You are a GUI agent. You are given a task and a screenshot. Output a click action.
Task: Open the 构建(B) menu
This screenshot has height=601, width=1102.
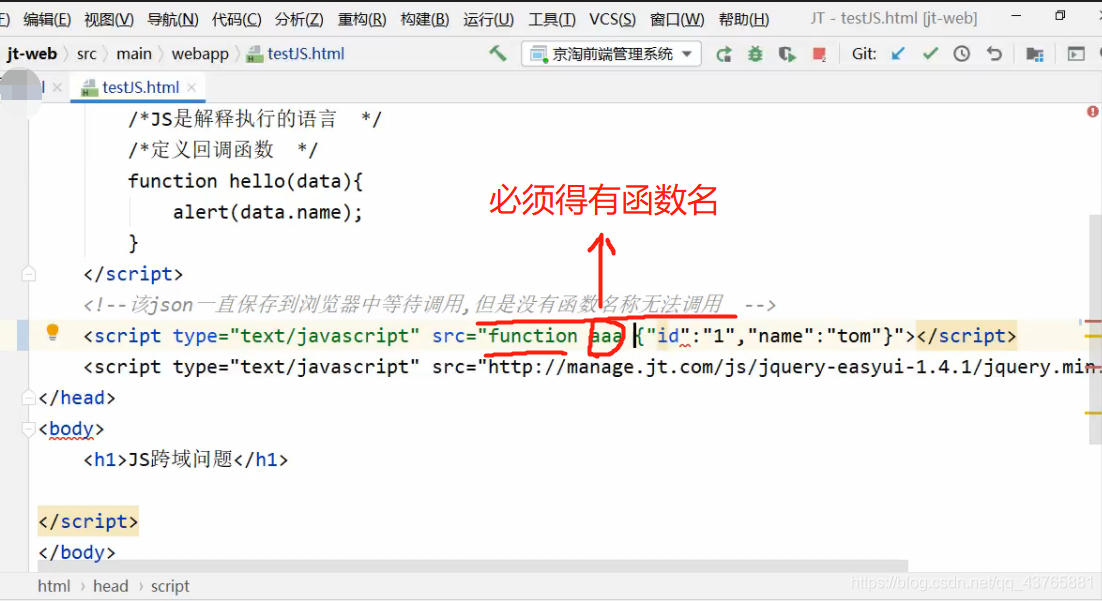click(x=425, y=19)
